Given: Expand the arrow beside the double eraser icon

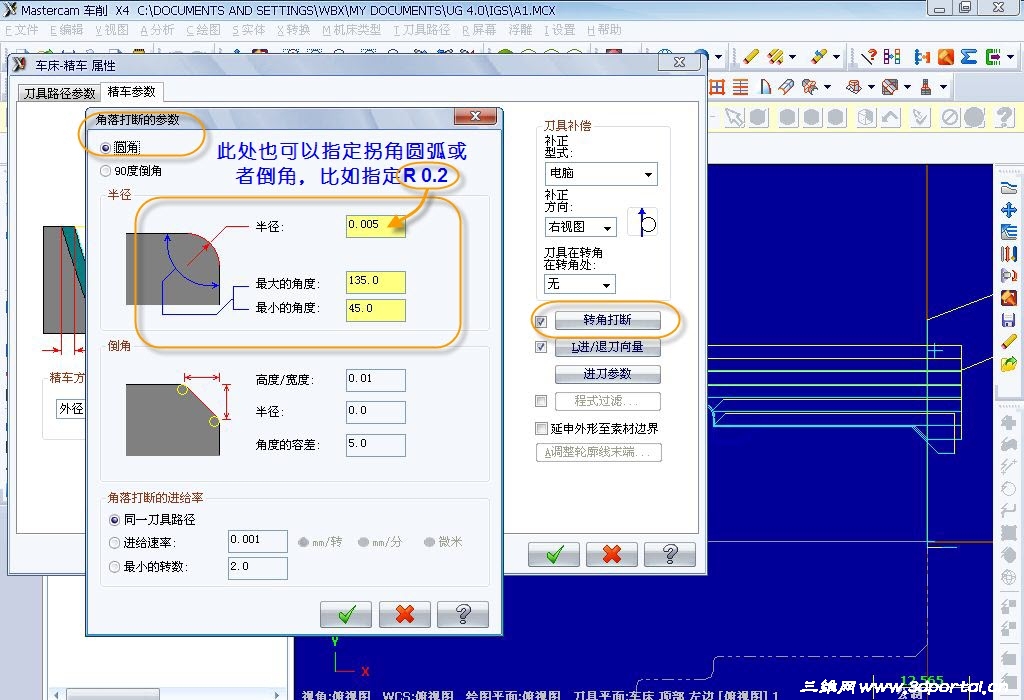Looking at the screenshot, I should tap(793, 57).
